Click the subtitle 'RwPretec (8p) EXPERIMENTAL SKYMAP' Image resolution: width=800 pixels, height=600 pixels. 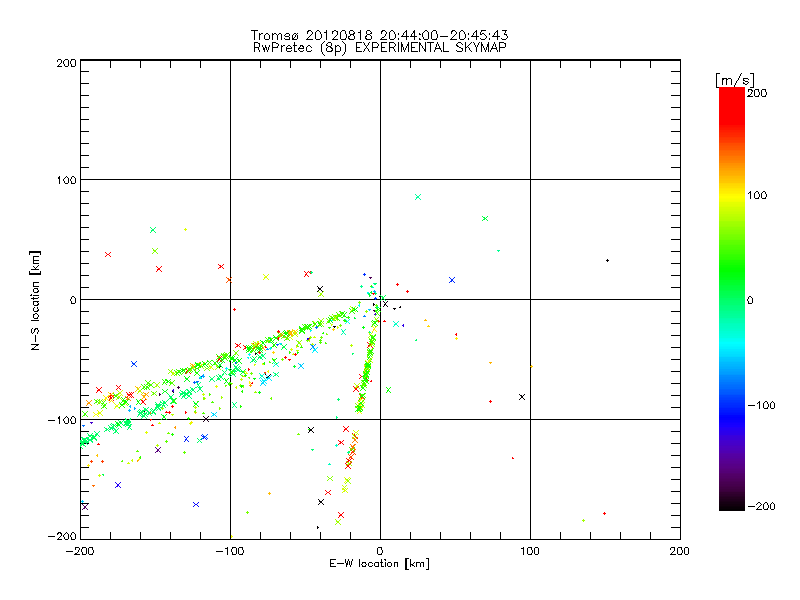coord(379,48)
